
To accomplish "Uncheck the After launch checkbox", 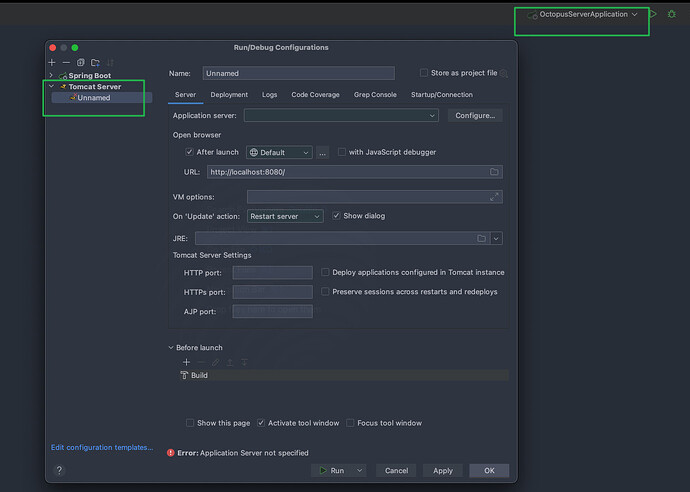I will tap(189, 152).
